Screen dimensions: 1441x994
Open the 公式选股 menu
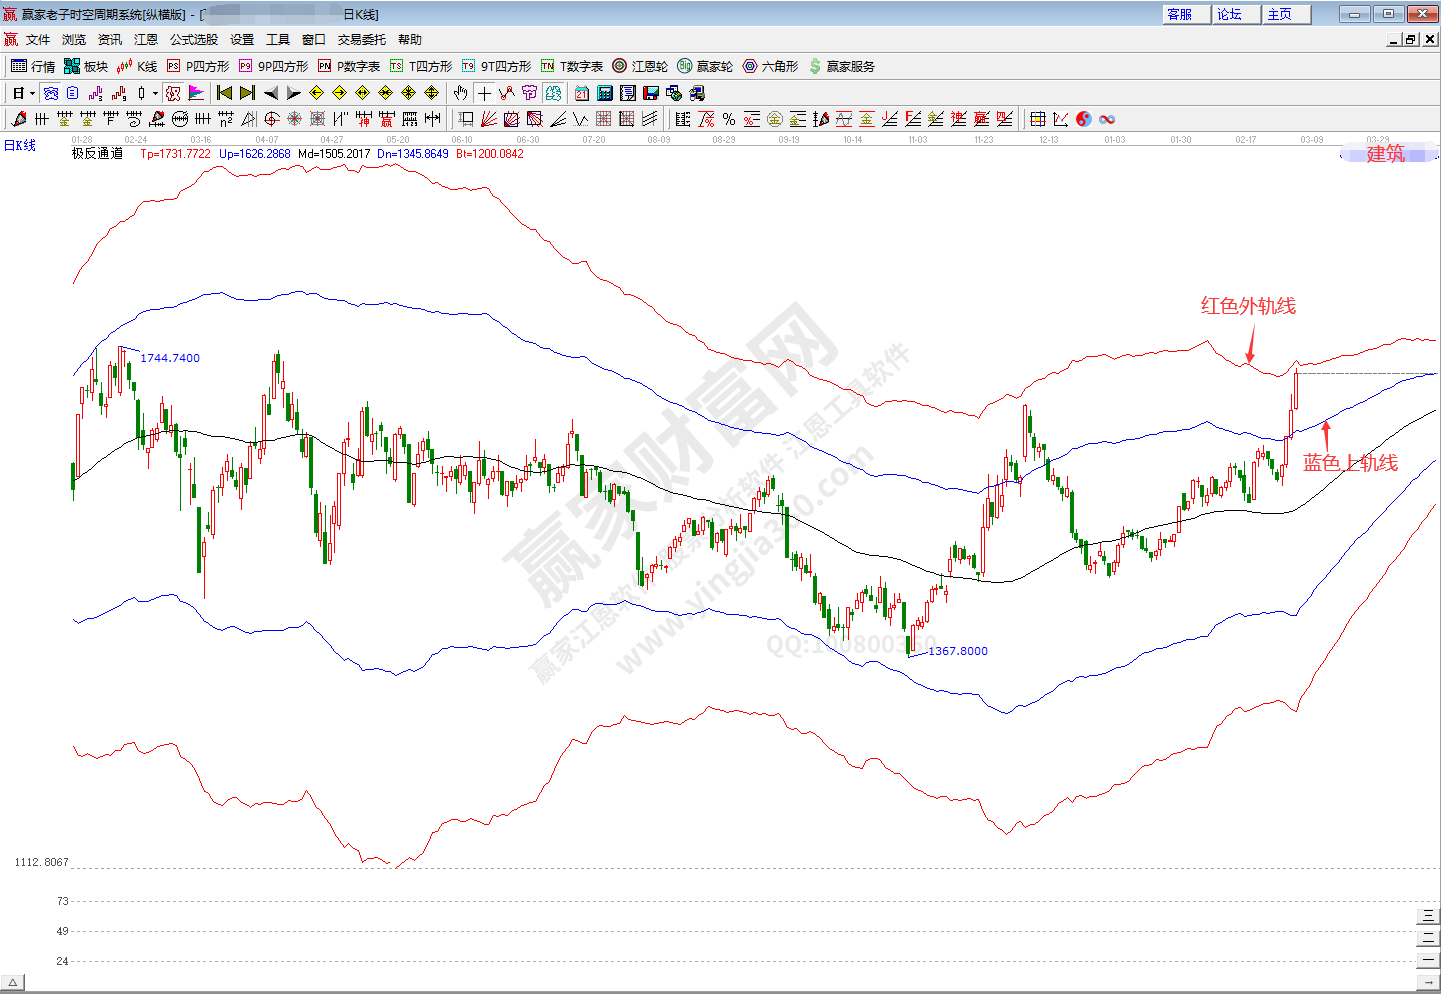click(x=193, y=40)
